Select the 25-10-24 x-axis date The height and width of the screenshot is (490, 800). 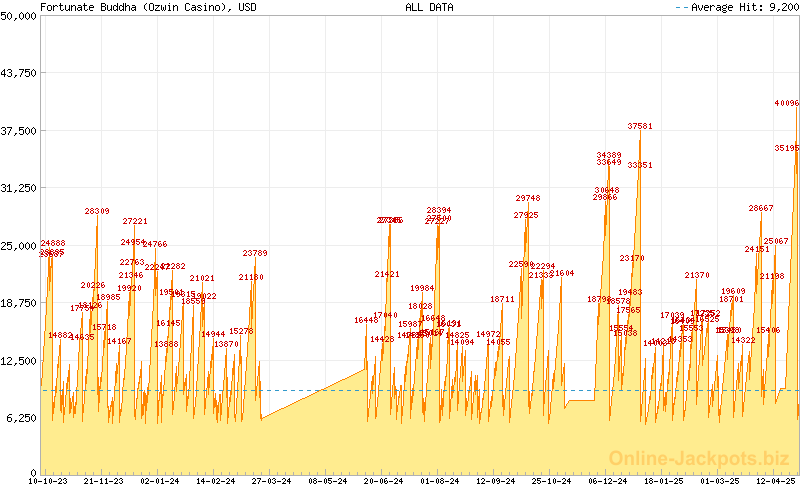[x=551, y=481]
